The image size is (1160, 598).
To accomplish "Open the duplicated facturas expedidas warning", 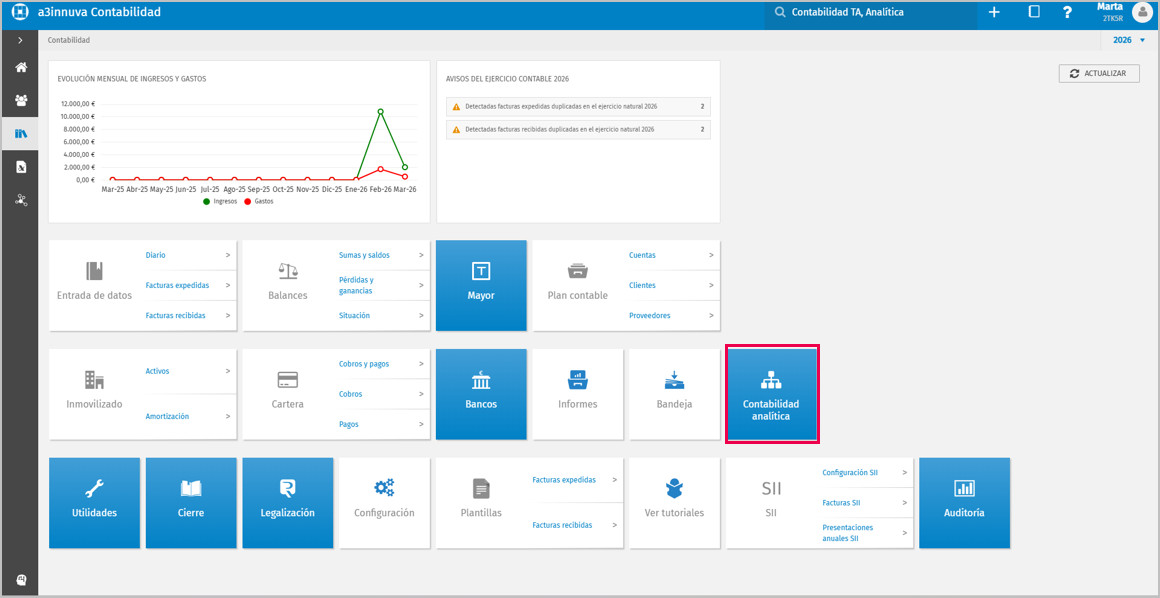I will pyautogui.click(x=579, y=107).
